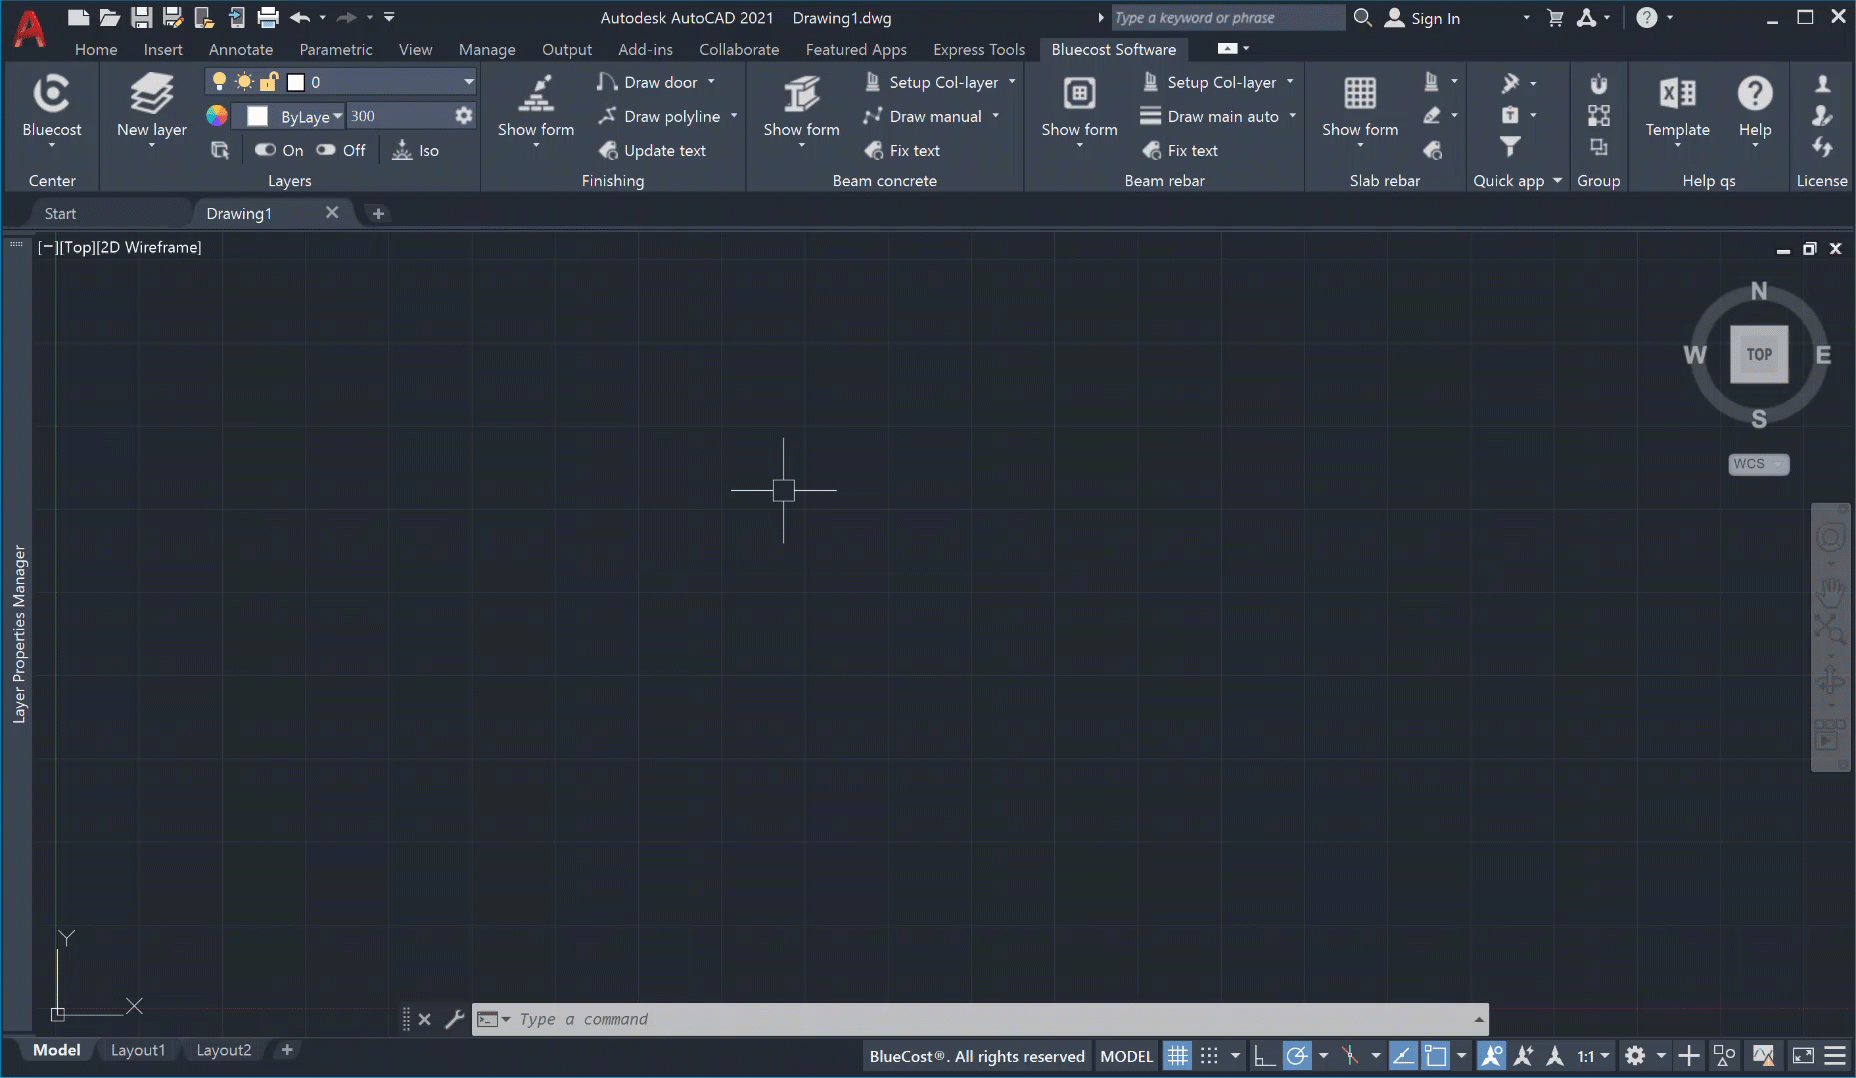Open the Finishing Show form icon
This screenshot has width=1856, height=1078.
click(536, 95)
